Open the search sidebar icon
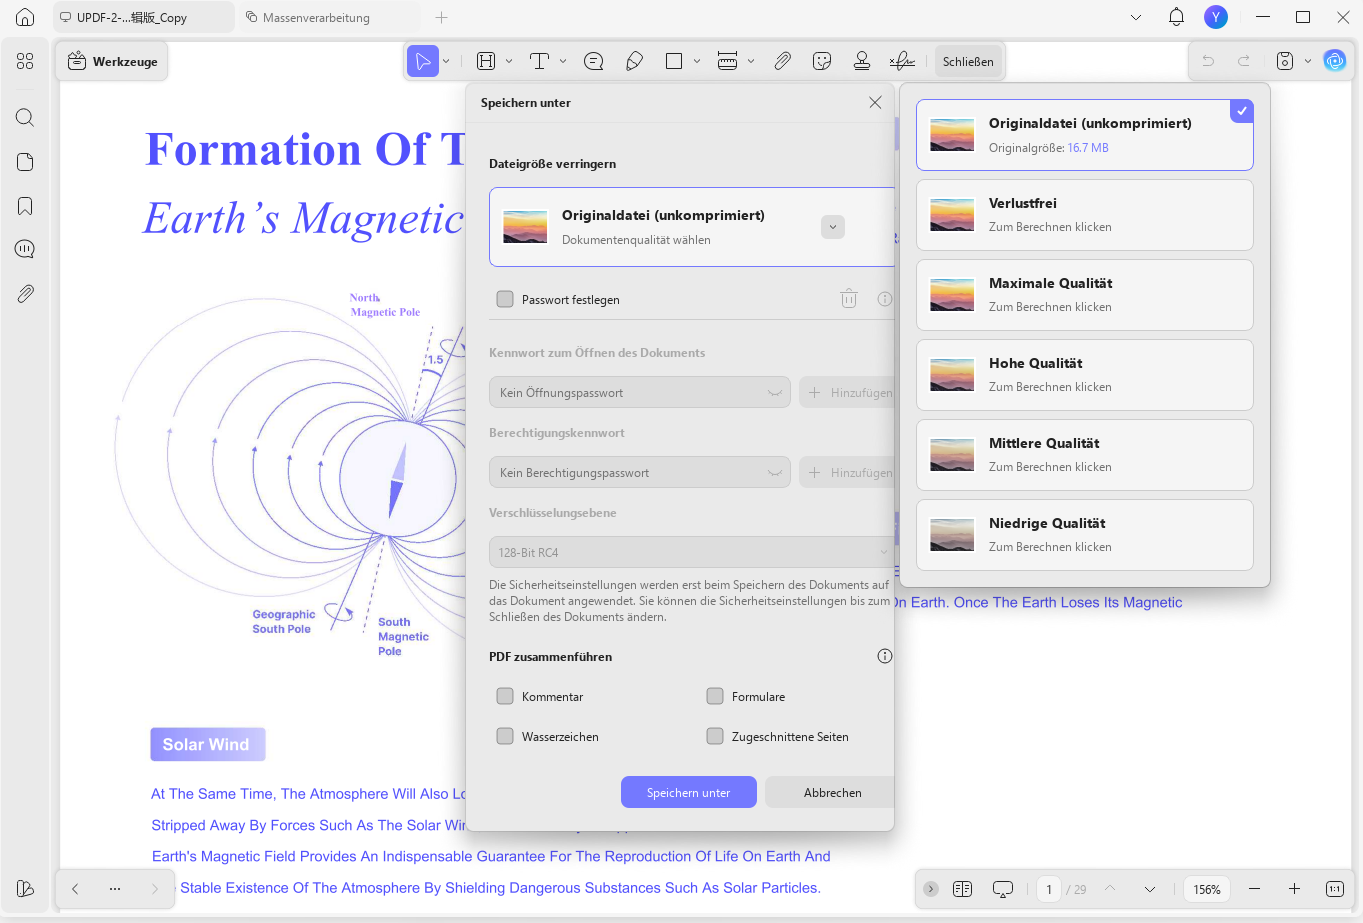 pos(25,117)
